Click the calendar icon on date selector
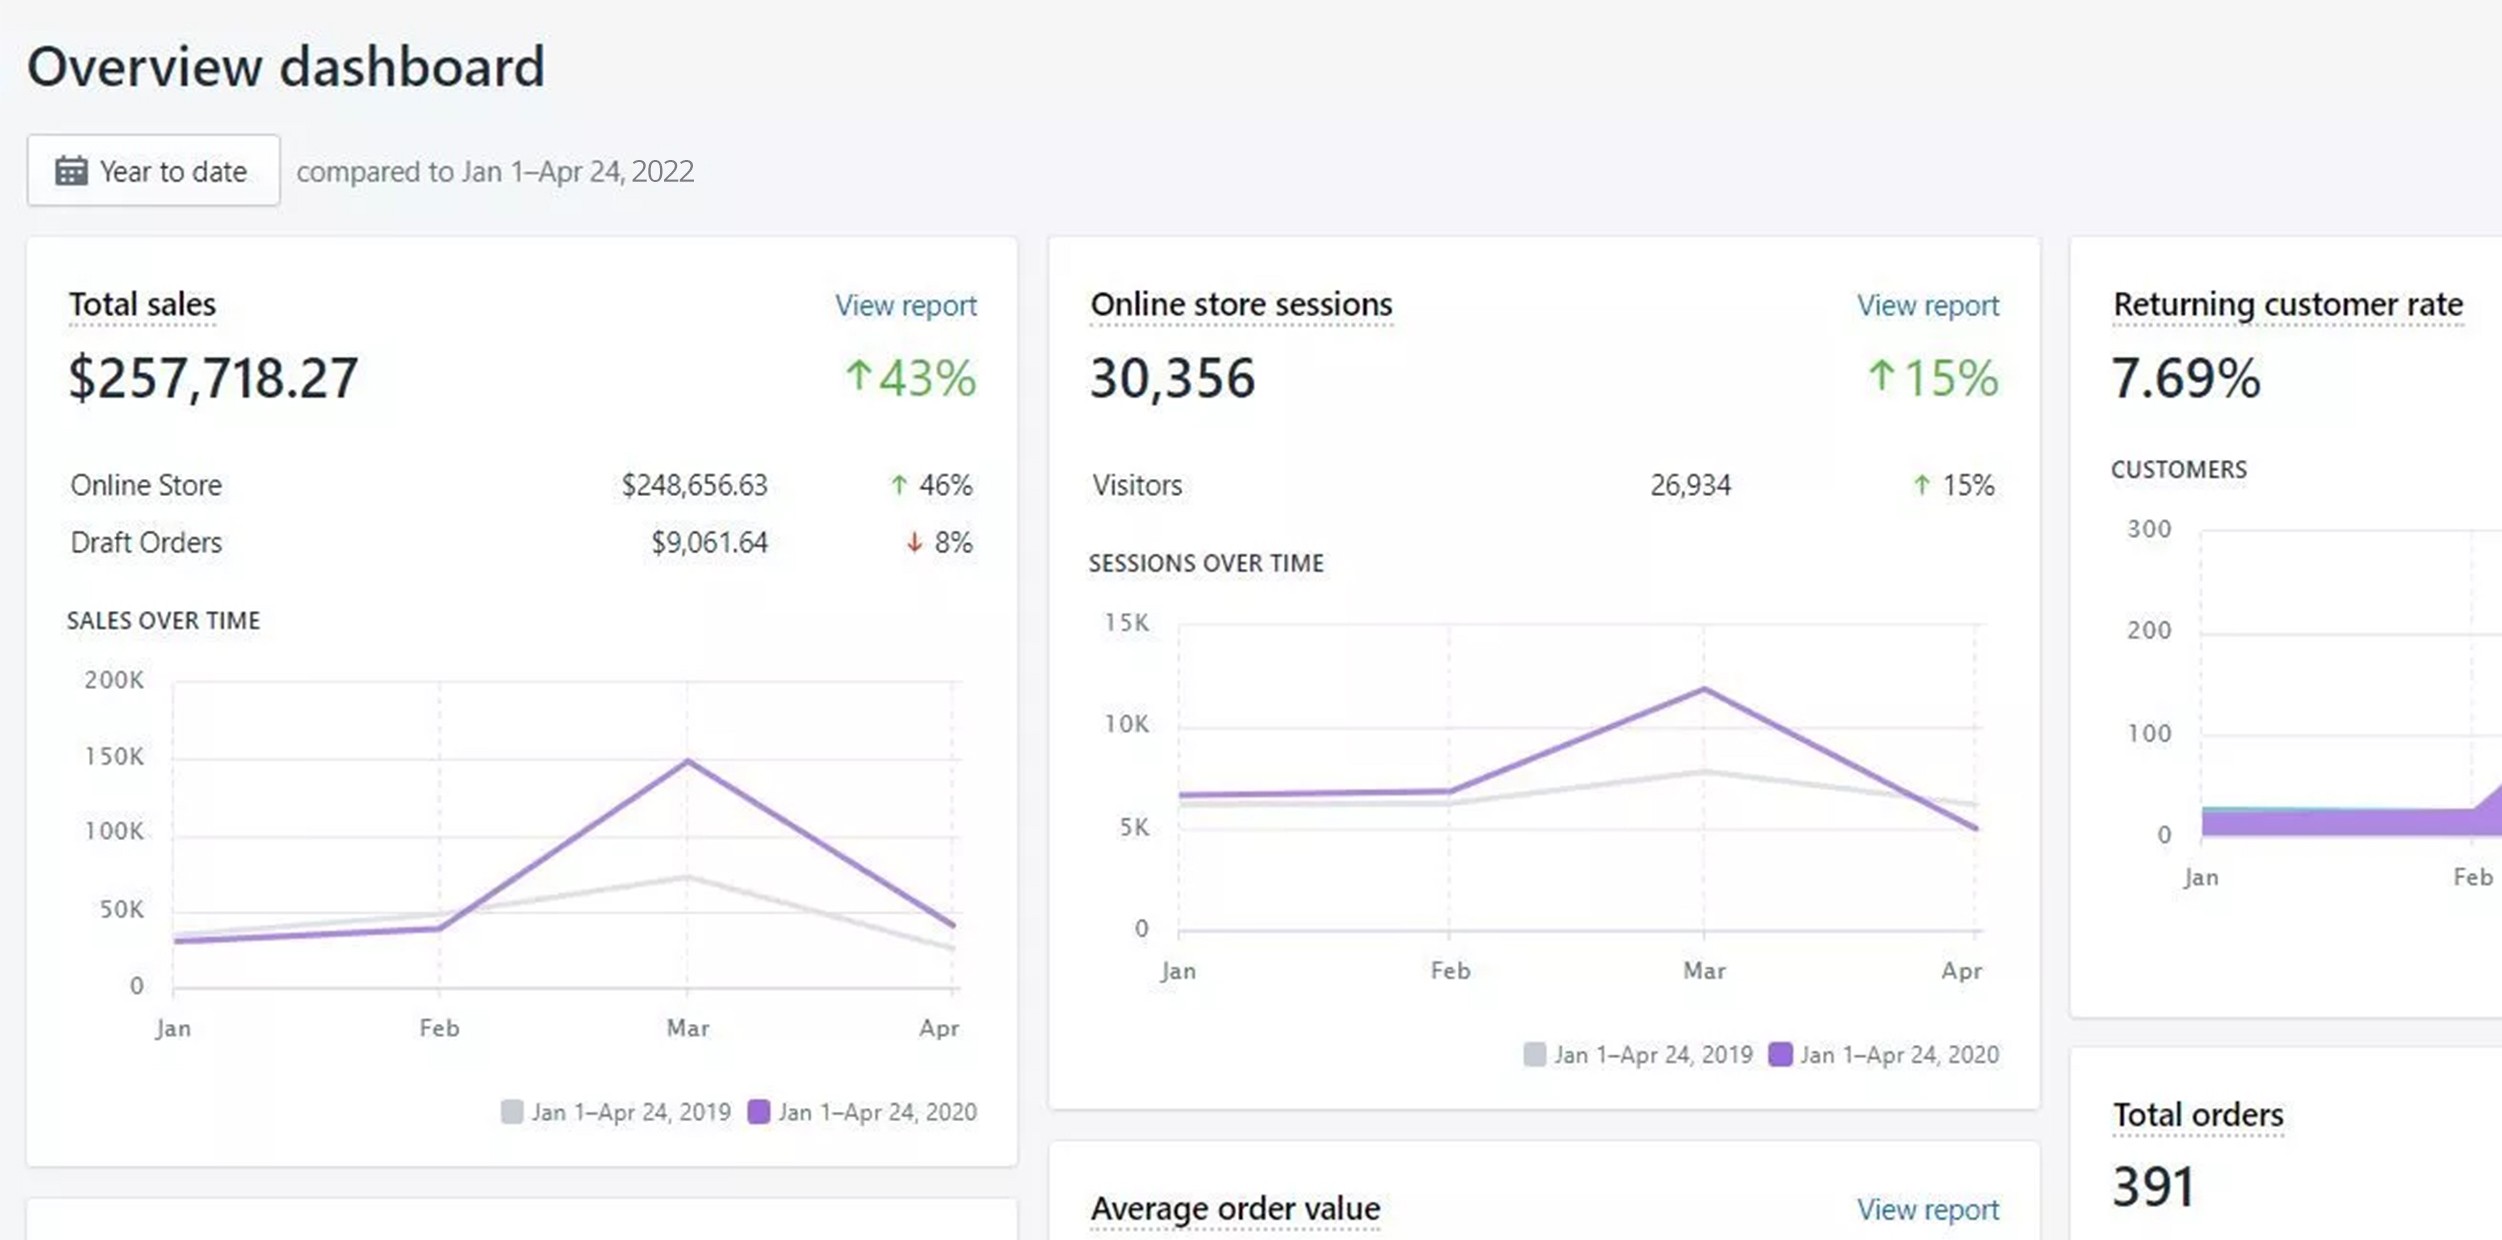This screenshot has width=2502, height=1240. [x=70, y=170]
